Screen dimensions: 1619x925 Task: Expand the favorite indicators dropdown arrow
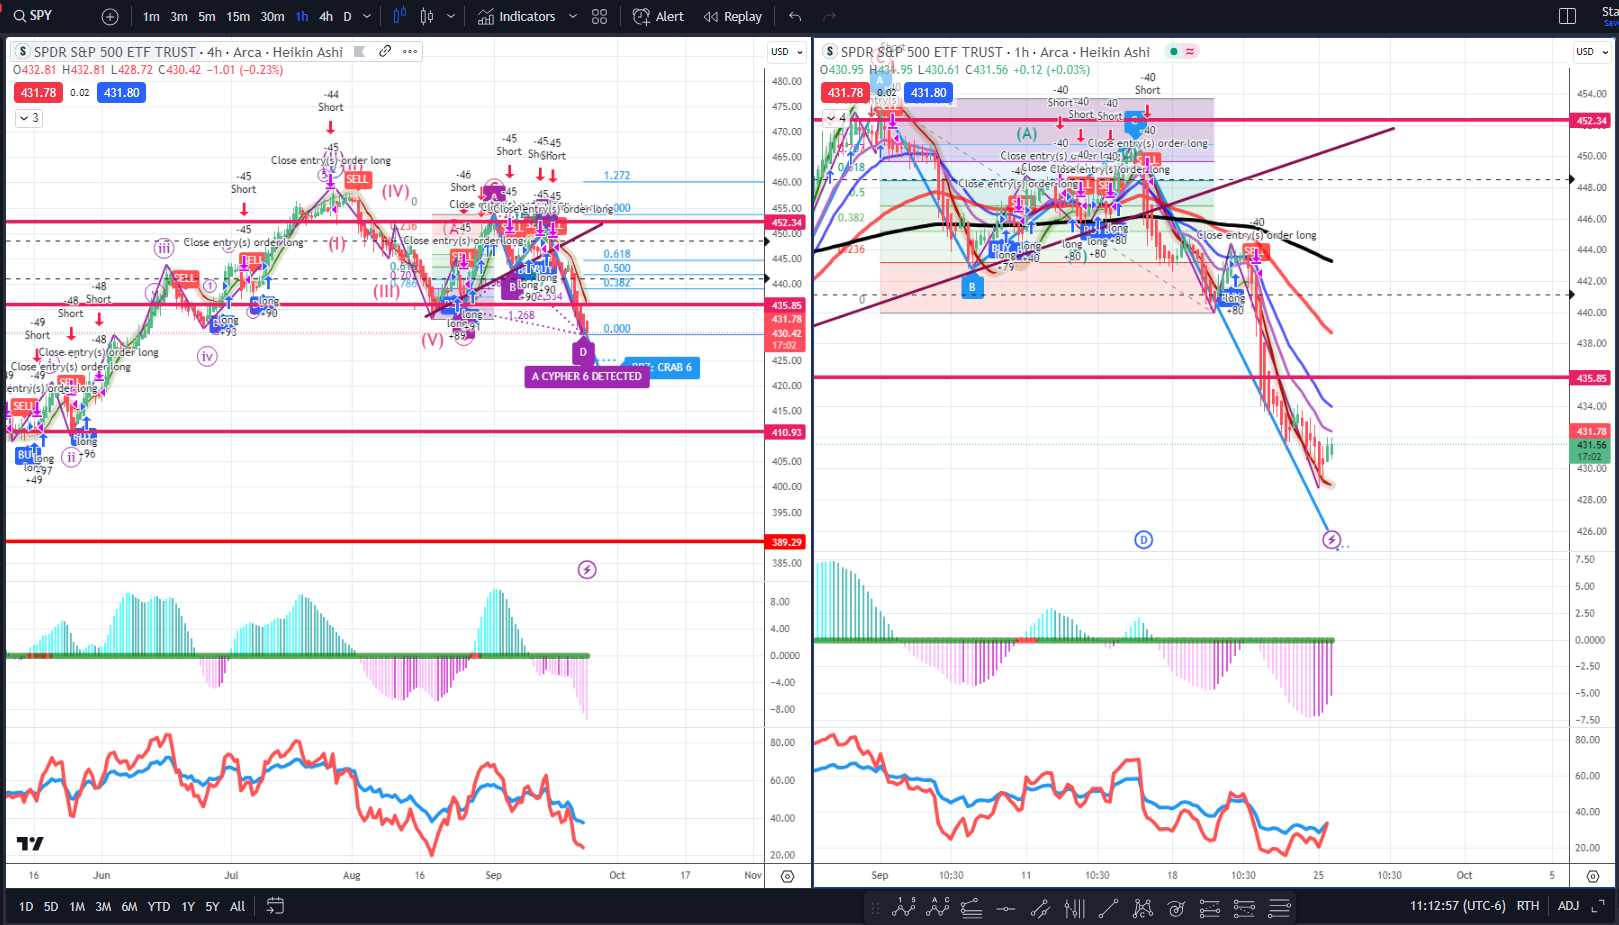pos(573,17)
